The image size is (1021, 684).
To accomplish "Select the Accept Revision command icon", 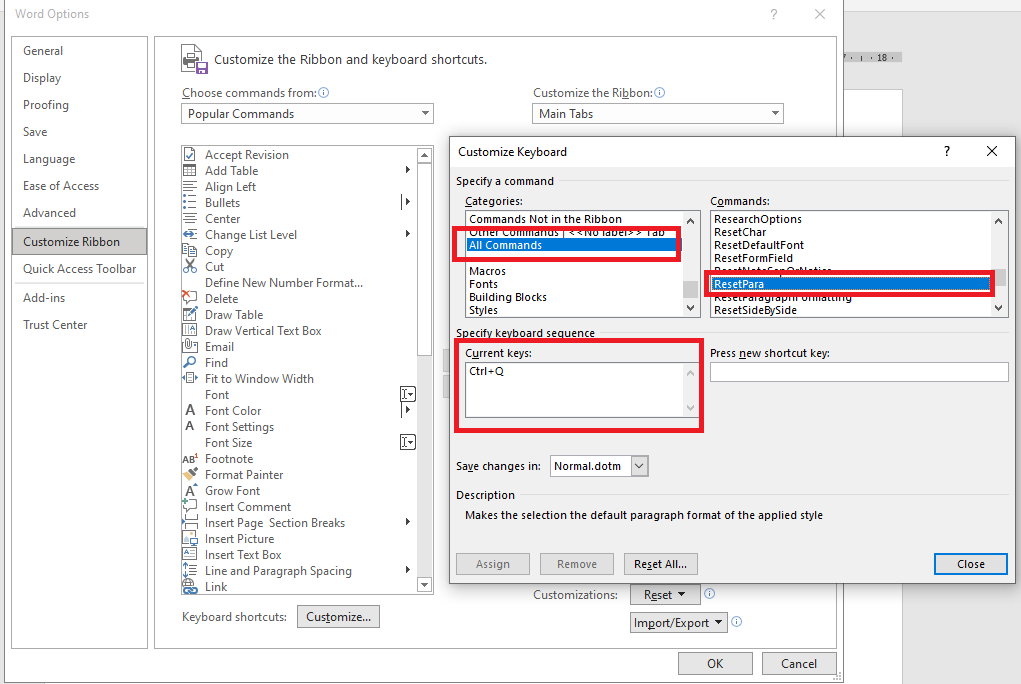I will (189, 154).
